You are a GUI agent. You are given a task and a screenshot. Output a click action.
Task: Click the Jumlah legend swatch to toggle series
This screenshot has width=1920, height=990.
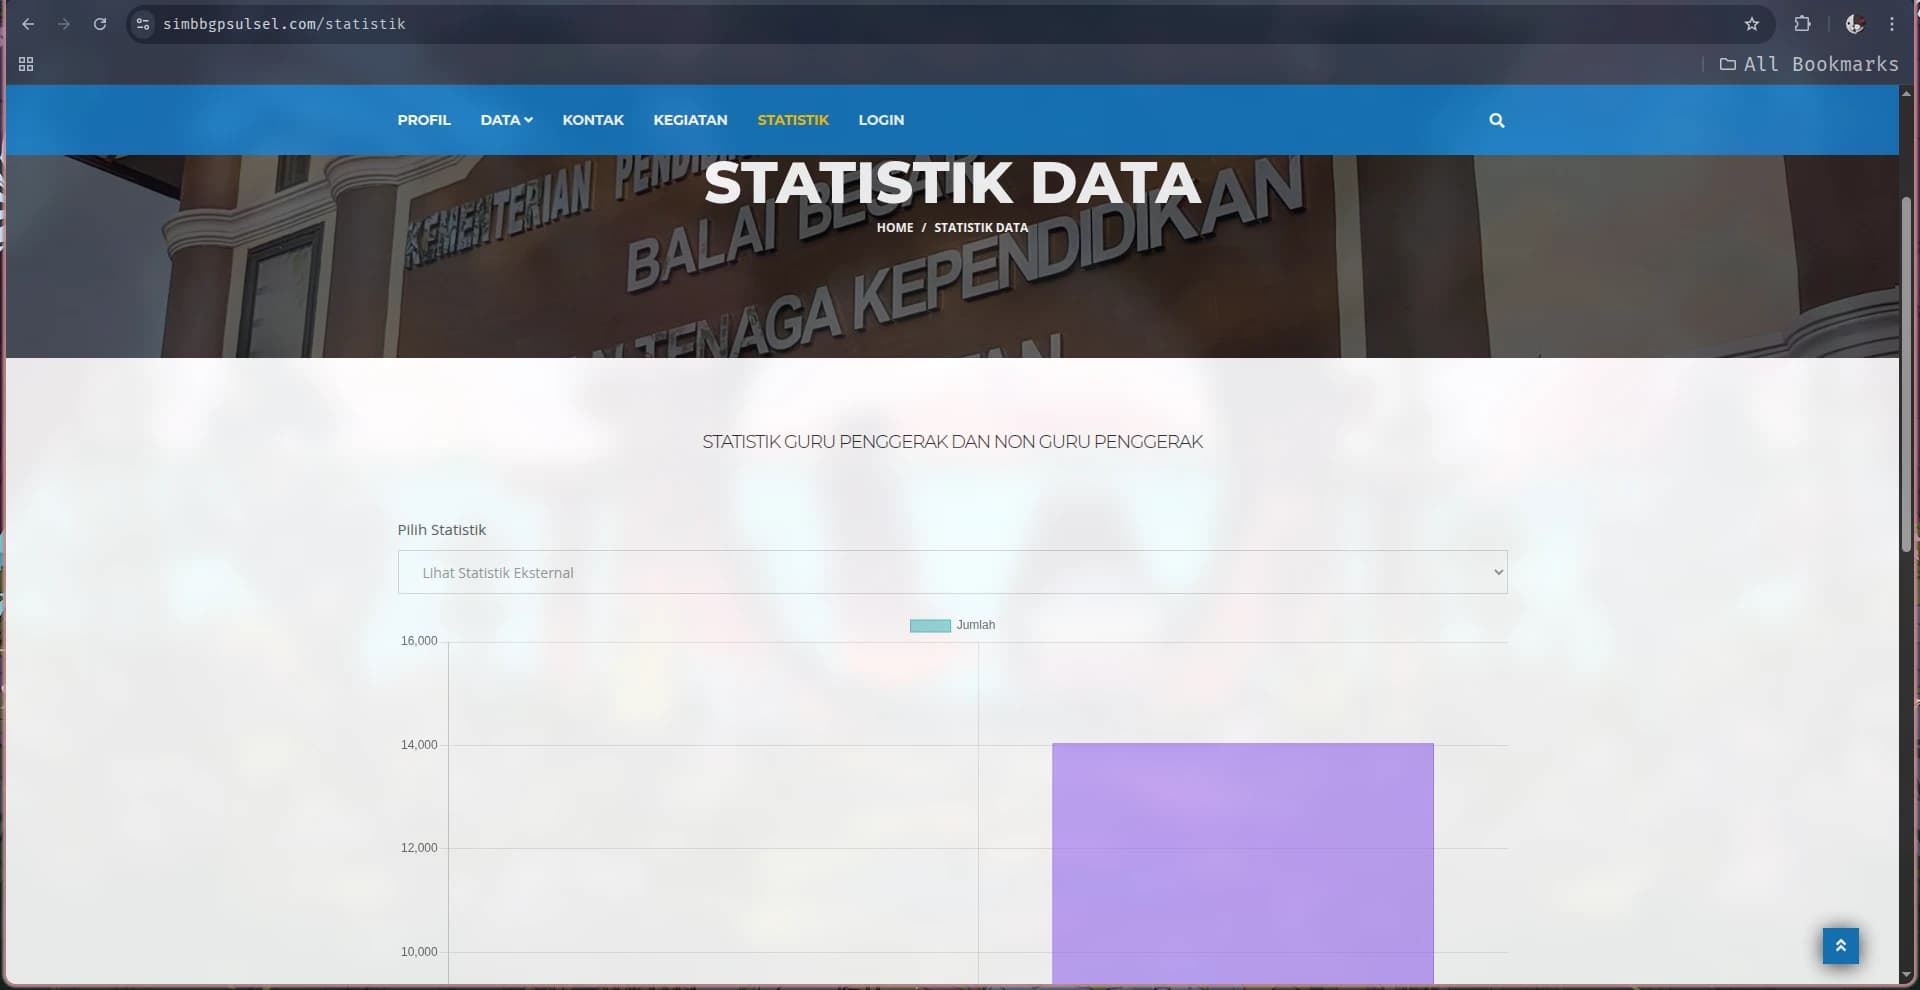click(x=930, y=625)
